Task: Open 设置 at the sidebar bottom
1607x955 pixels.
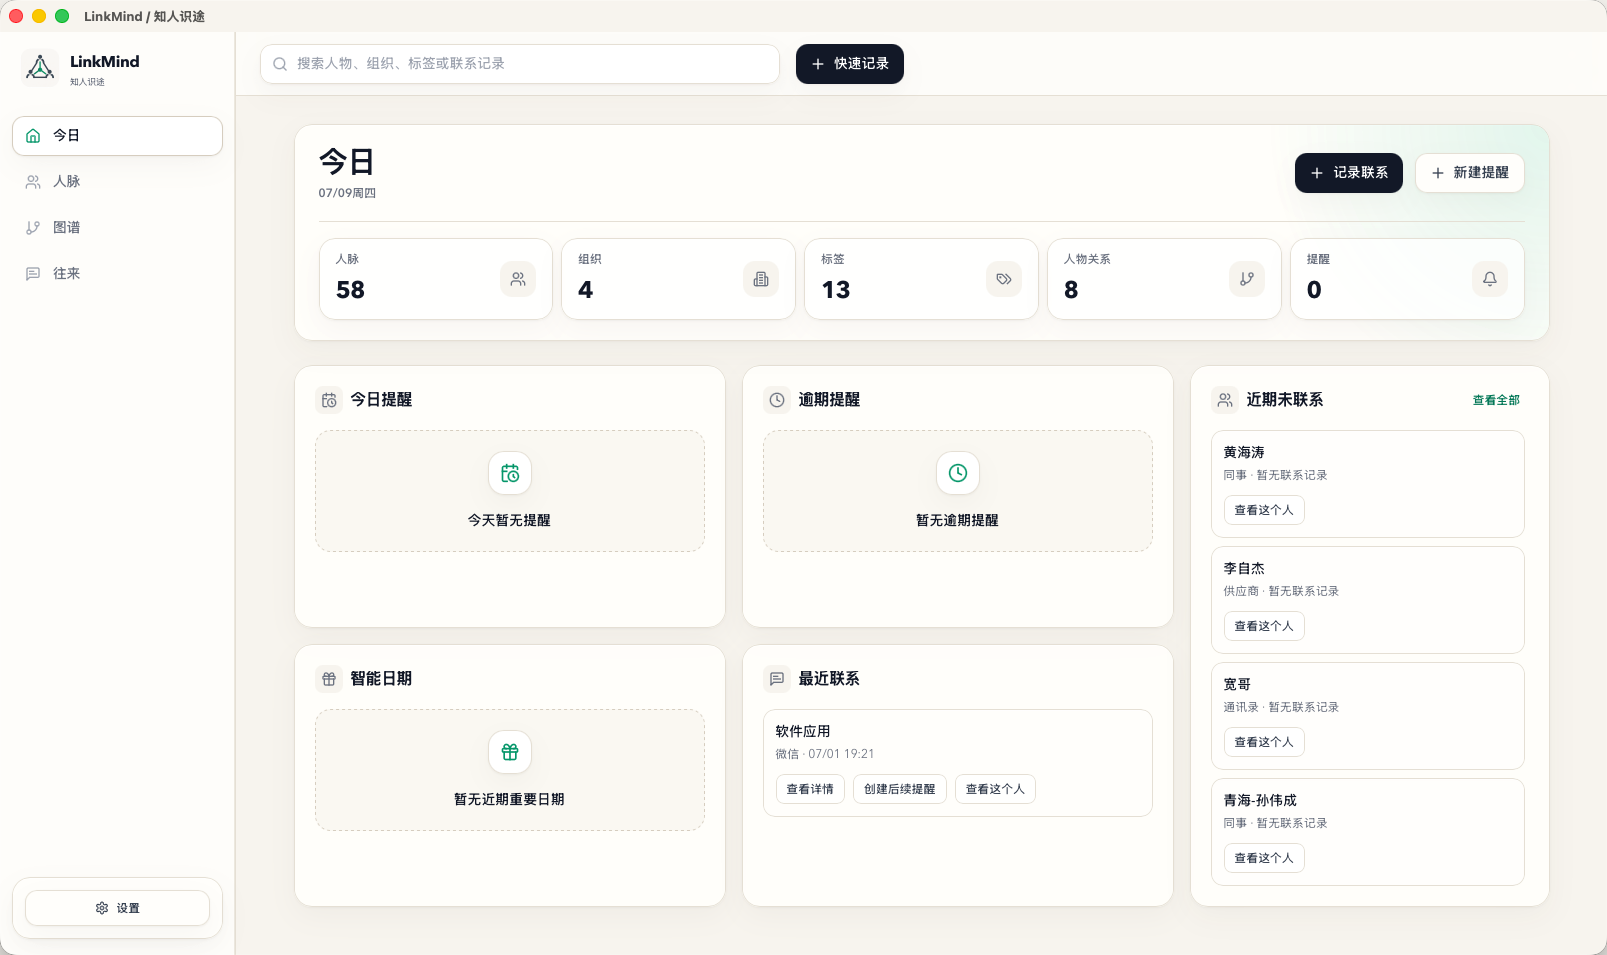Action: coord(117,908)
